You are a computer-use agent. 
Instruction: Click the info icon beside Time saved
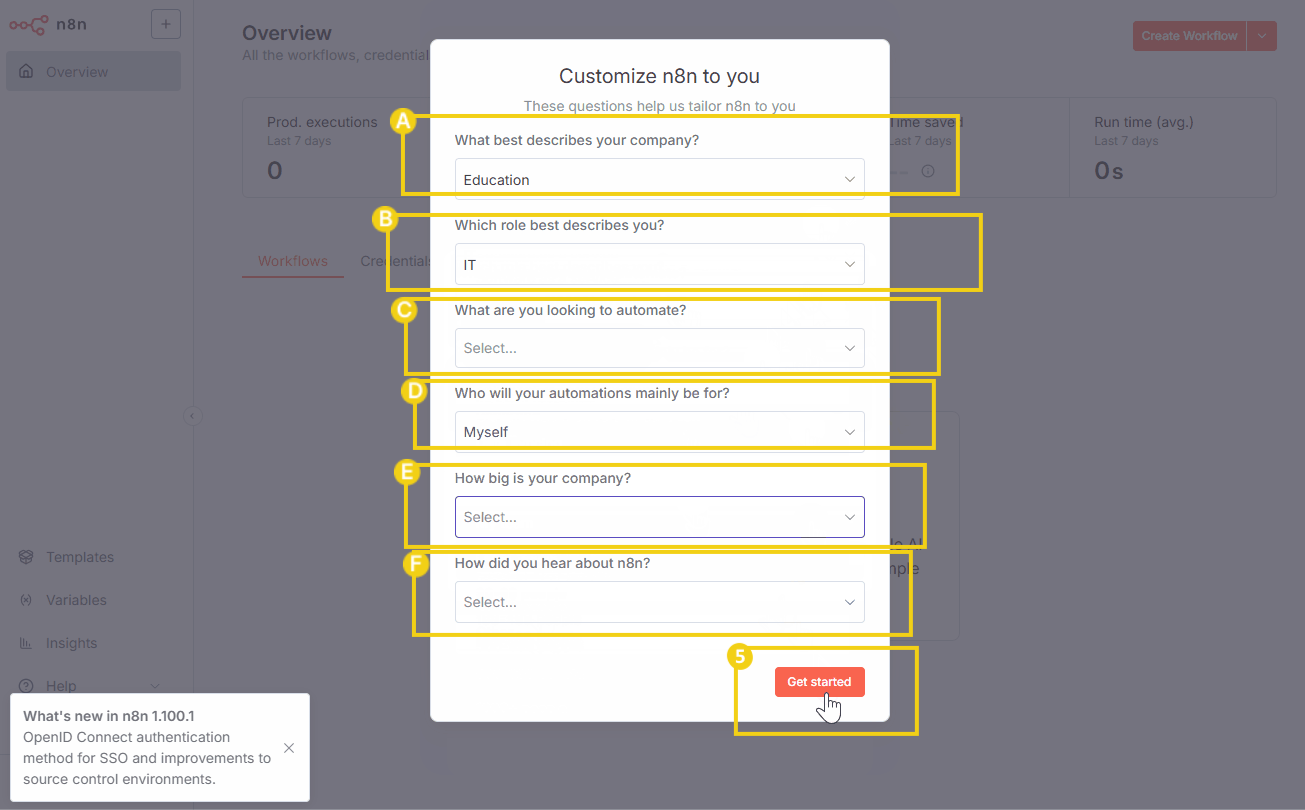tap(927, 171)
